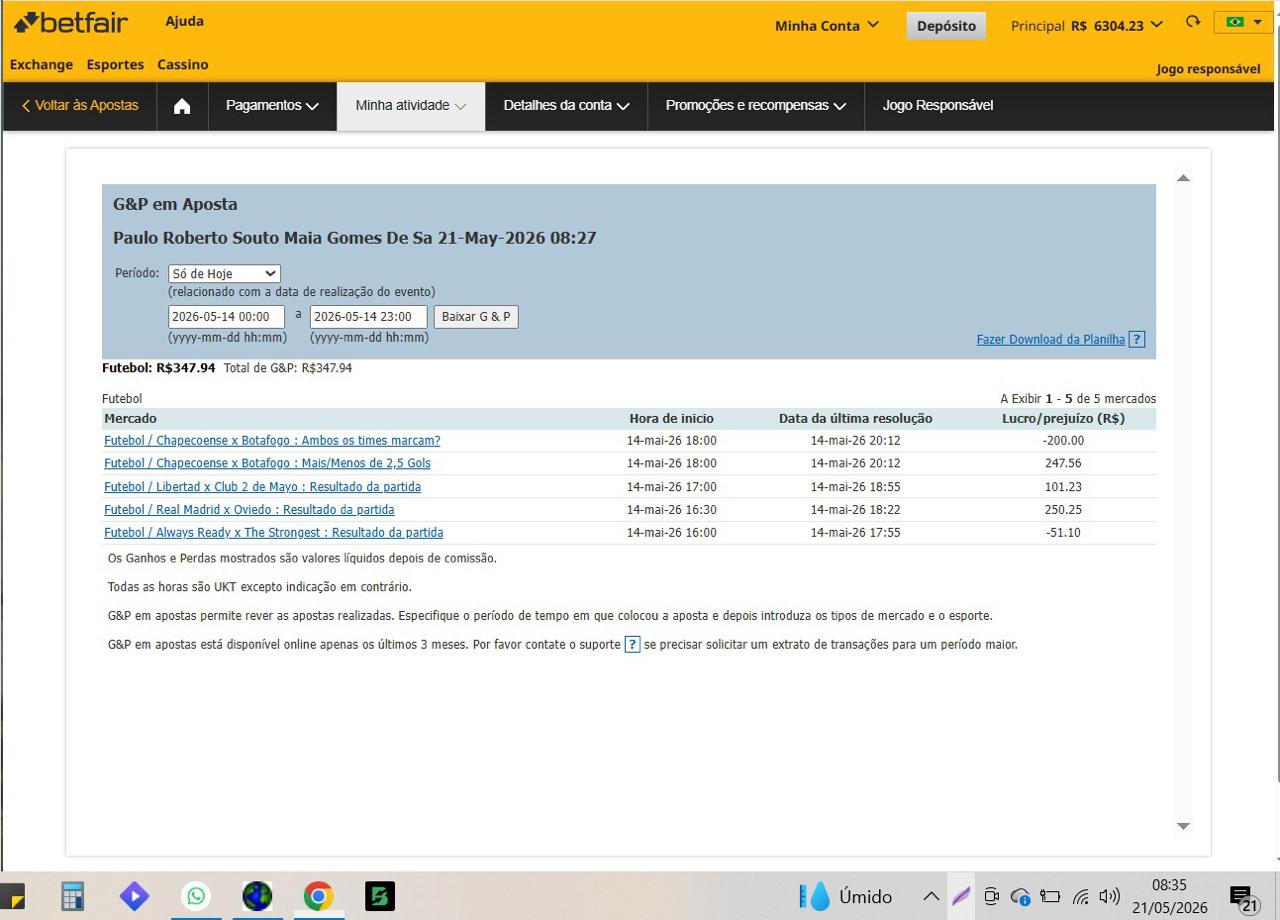This screenshot has width=1280, height=920.
Task: Click Jogo responsável link in the yellow header
Action: 1208,69
